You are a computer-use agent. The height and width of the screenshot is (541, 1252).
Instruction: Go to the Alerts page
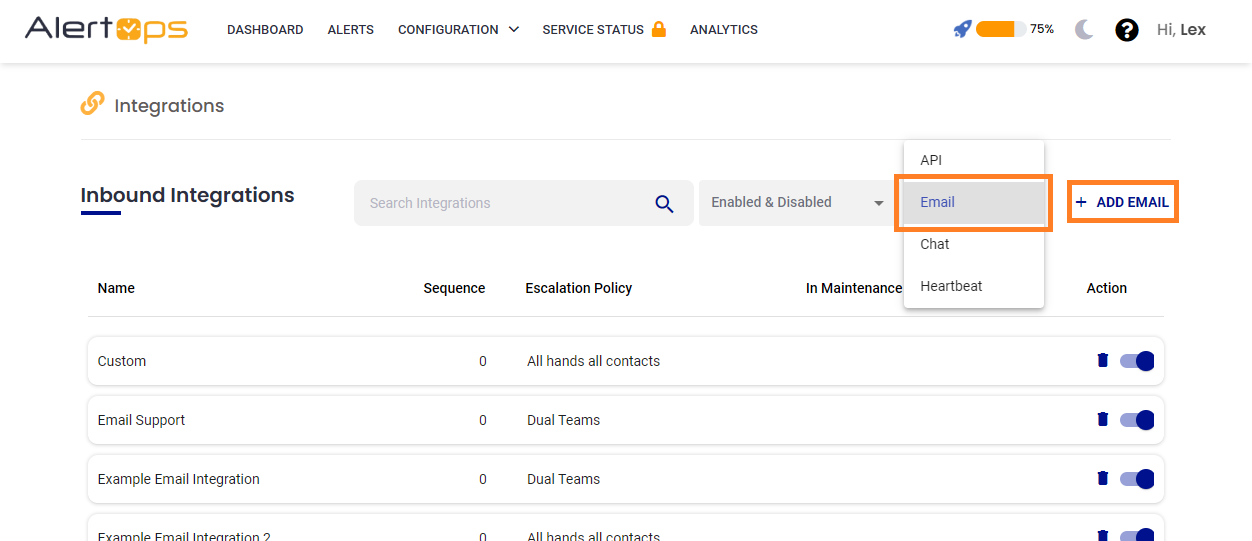pyautogui.click(x=350, y=30)
